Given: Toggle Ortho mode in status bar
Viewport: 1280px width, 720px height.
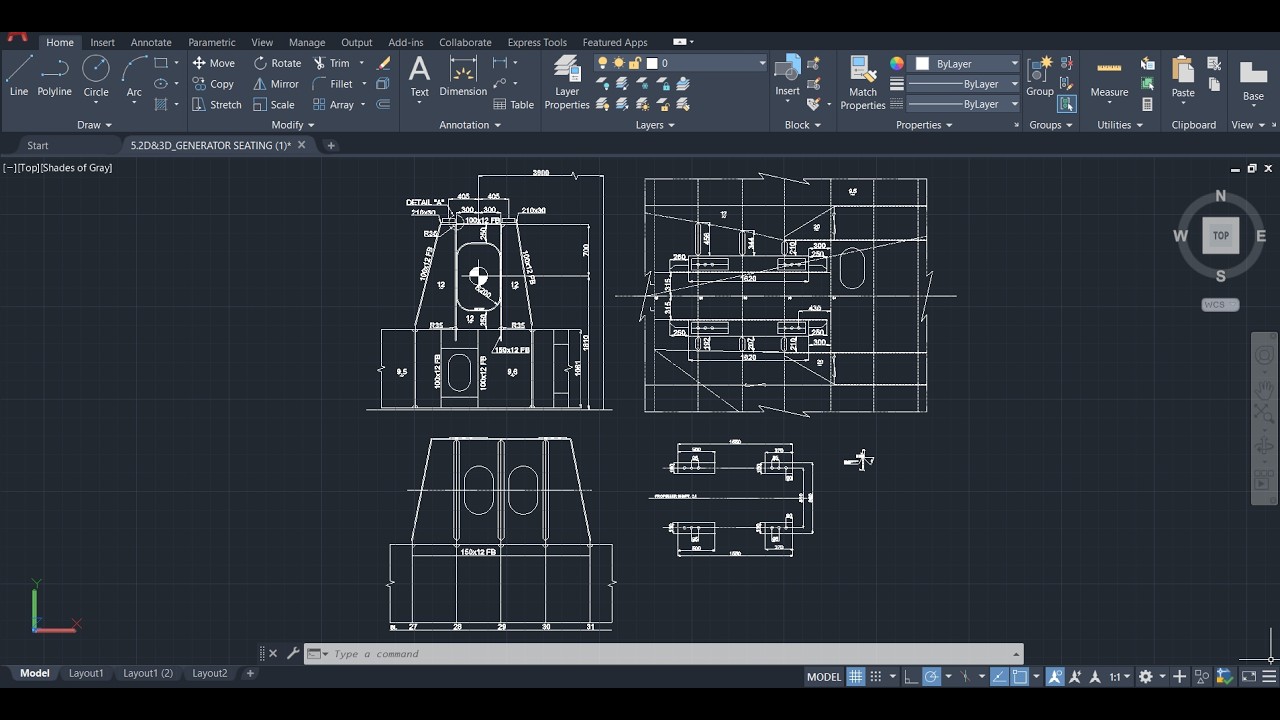Looking at the screenshot, I should tap(911, 677).
